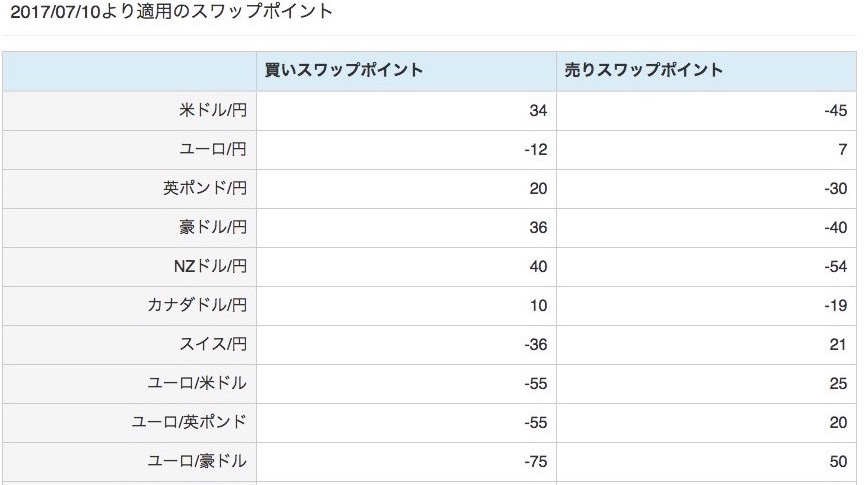Click buy swap value 40 for NZドル/円
This screenshot has height=485, width=864.
538,267
